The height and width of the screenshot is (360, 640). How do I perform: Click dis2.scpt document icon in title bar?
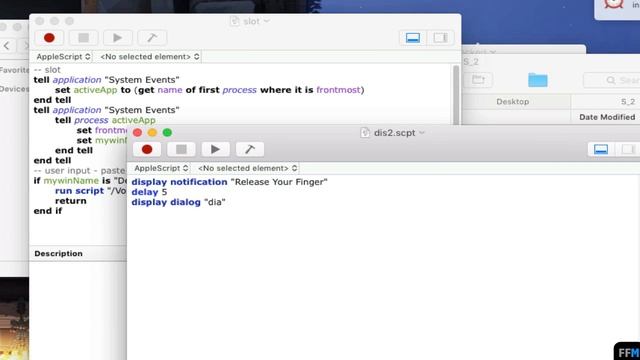pos(365,133)
